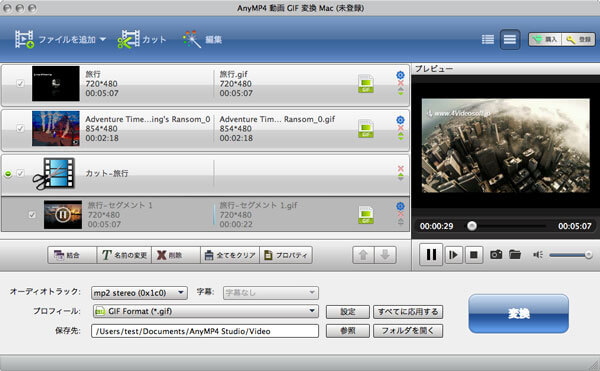
Task: Select the Adventure Time video thumbnail
Action: pyautogui.click(x=56, y=128)
